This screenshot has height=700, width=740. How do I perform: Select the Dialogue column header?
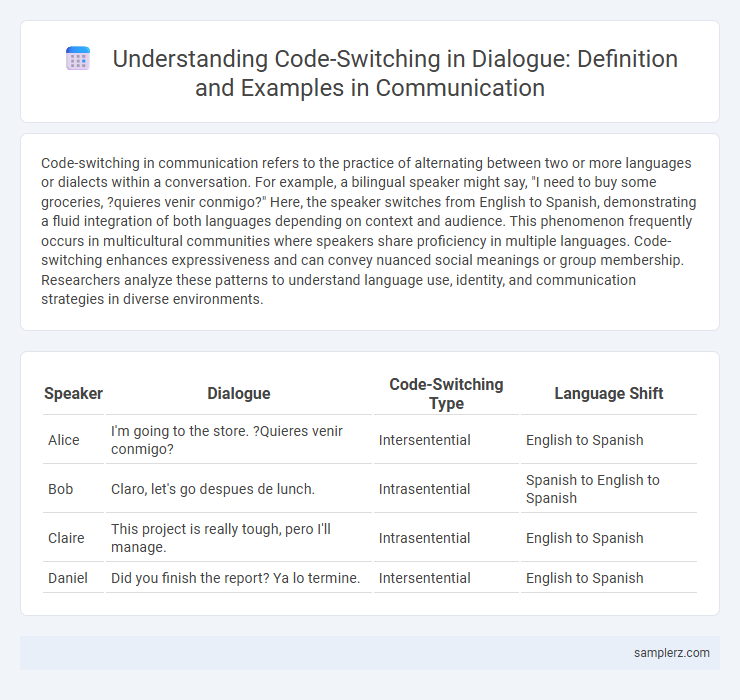(239, 394)
